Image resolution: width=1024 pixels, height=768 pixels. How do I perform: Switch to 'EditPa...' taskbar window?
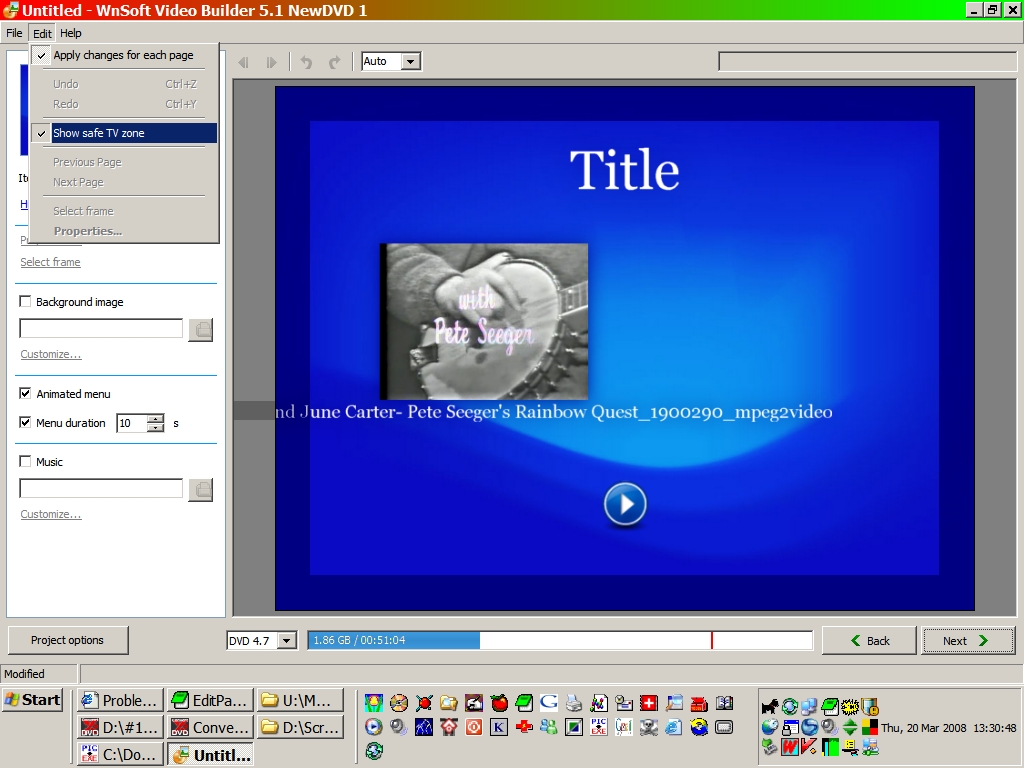coord(210,701)
